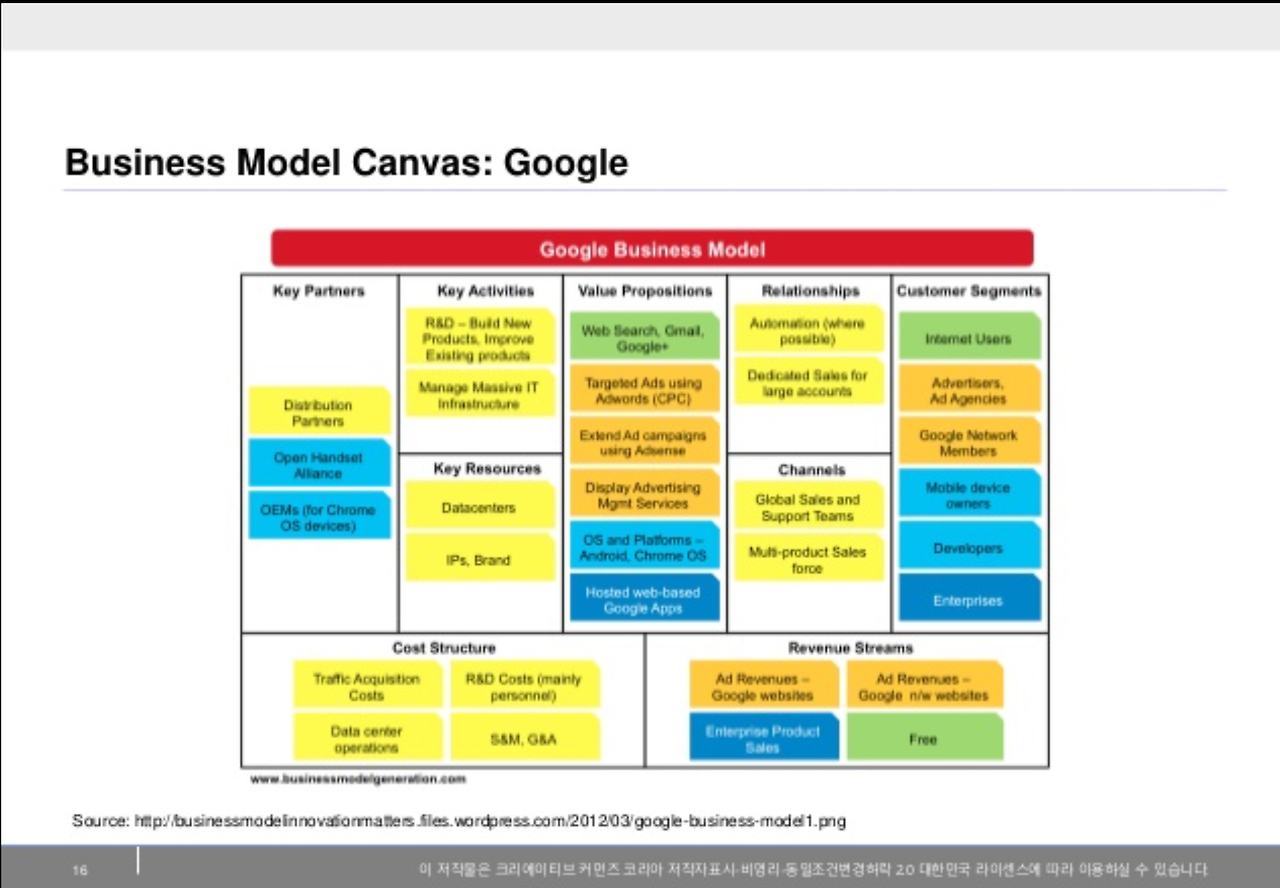1280x888 pixels.
Task: Click the "Open Handset Alliance" note
Action: [x=319, y=464]
